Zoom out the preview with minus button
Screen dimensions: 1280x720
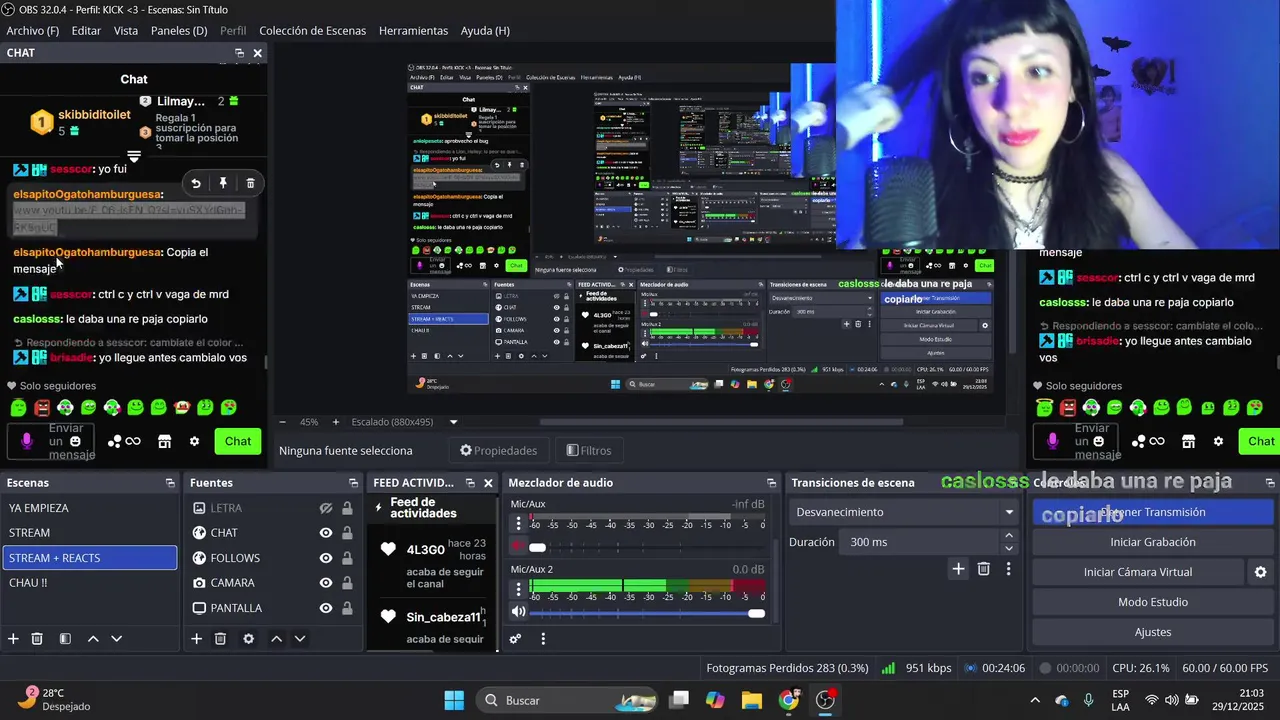point(283,422)
